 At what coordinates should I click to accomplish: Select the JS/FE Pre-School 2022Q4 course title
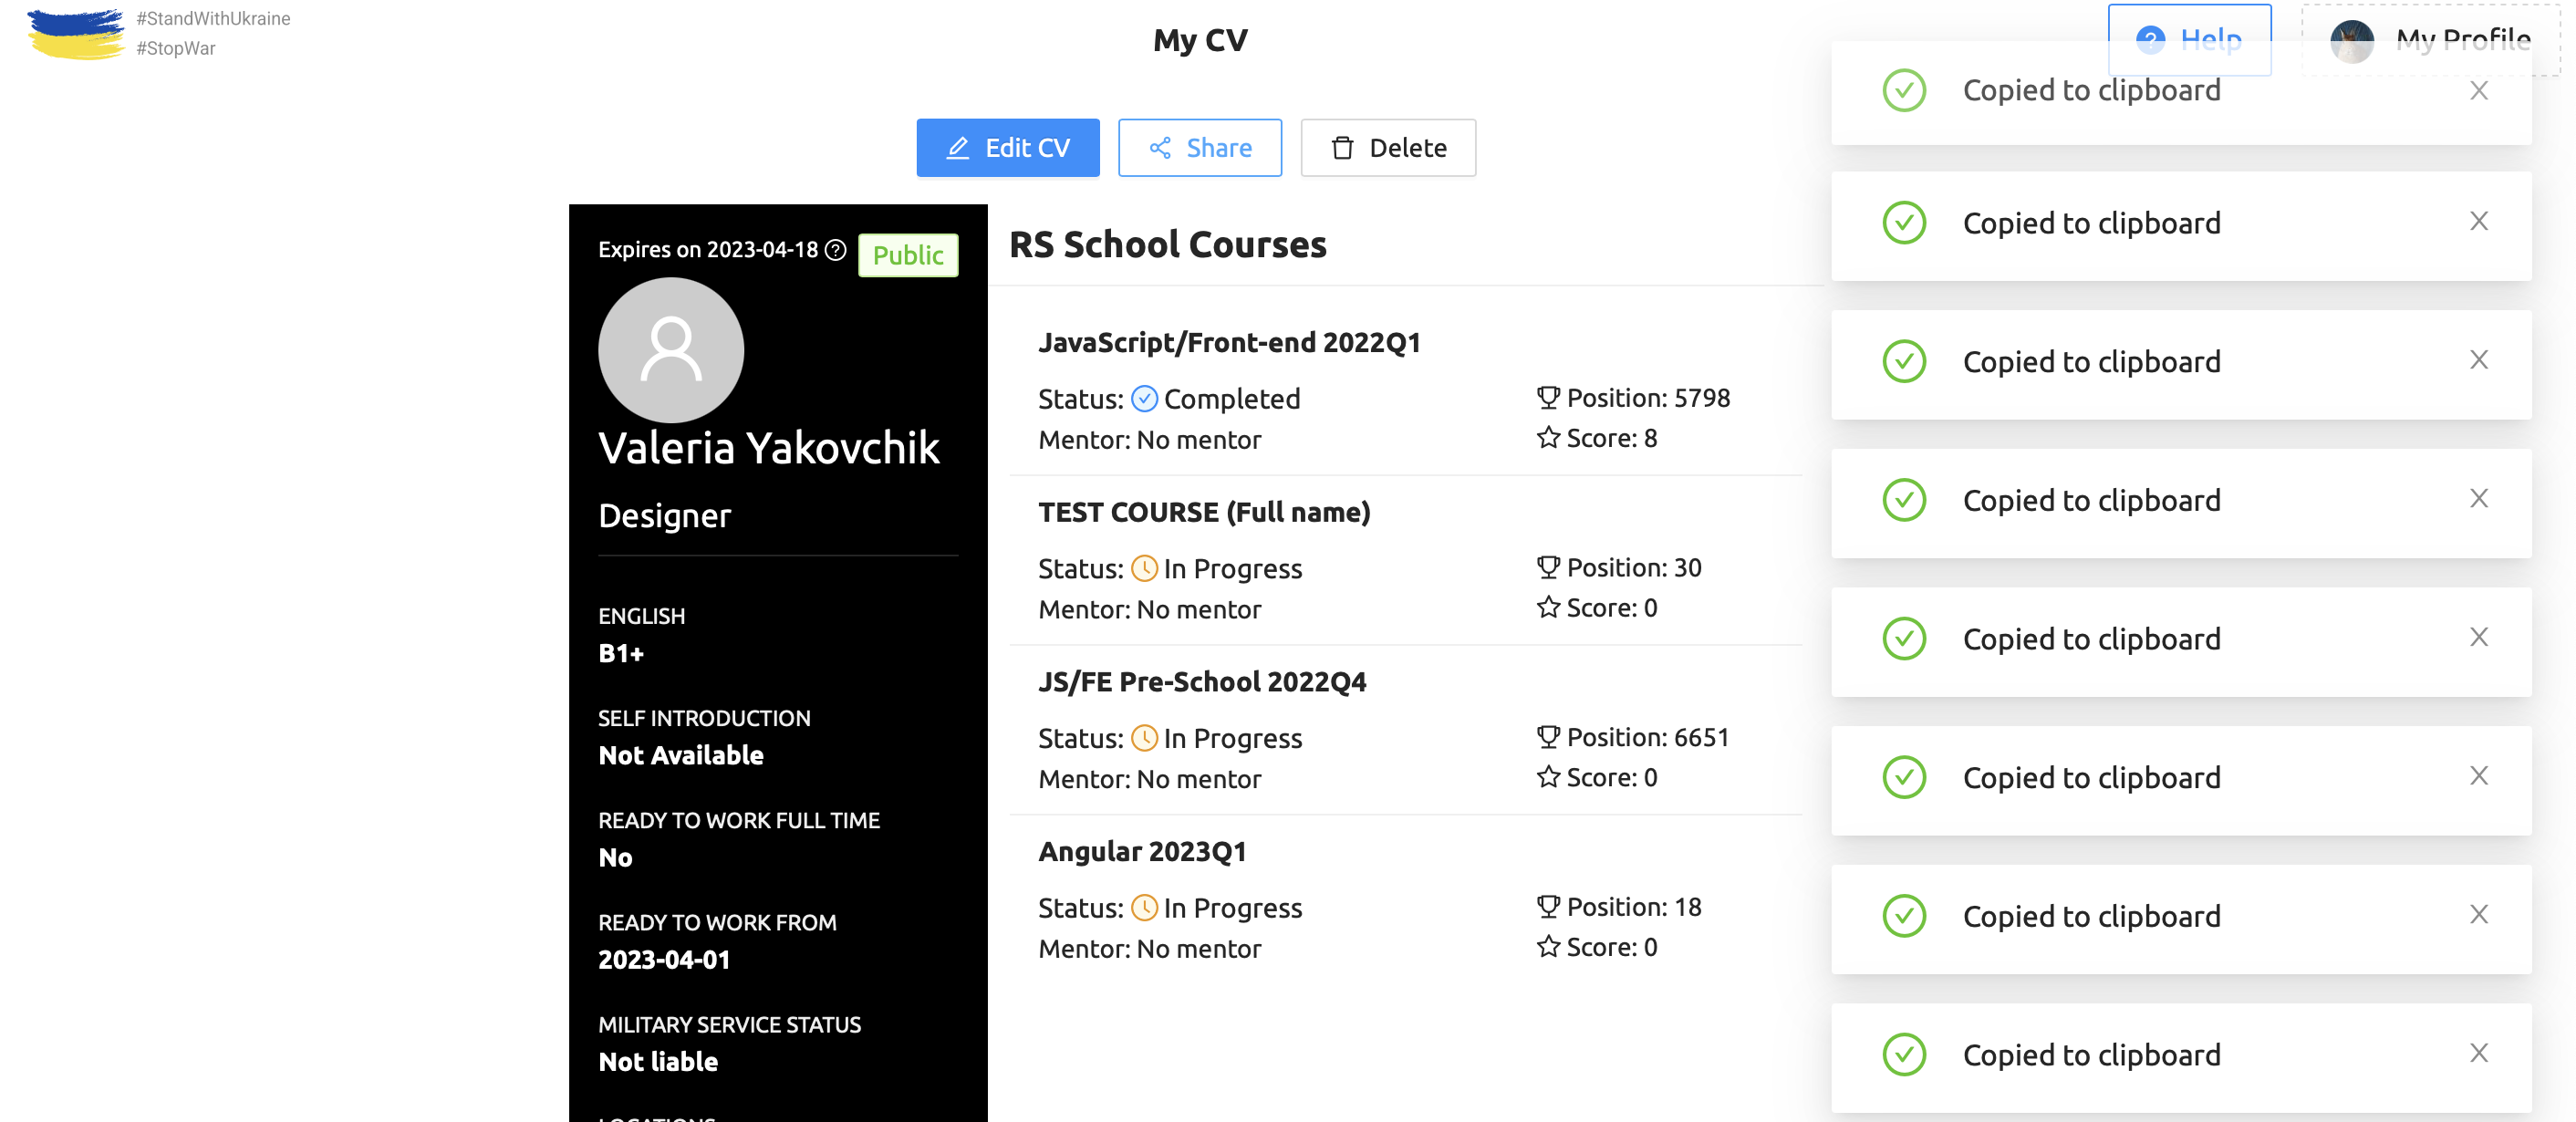pos(1203,681)
